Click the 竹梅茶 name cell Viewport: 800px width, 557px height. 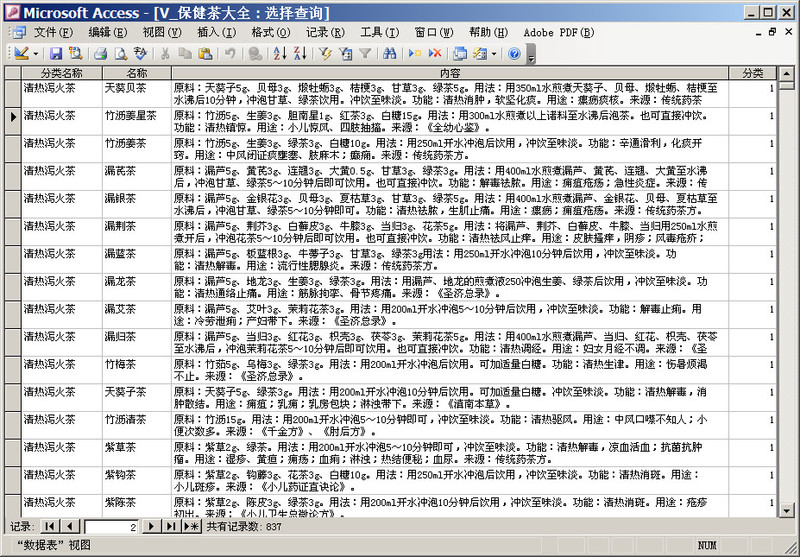tap(137, 369)
